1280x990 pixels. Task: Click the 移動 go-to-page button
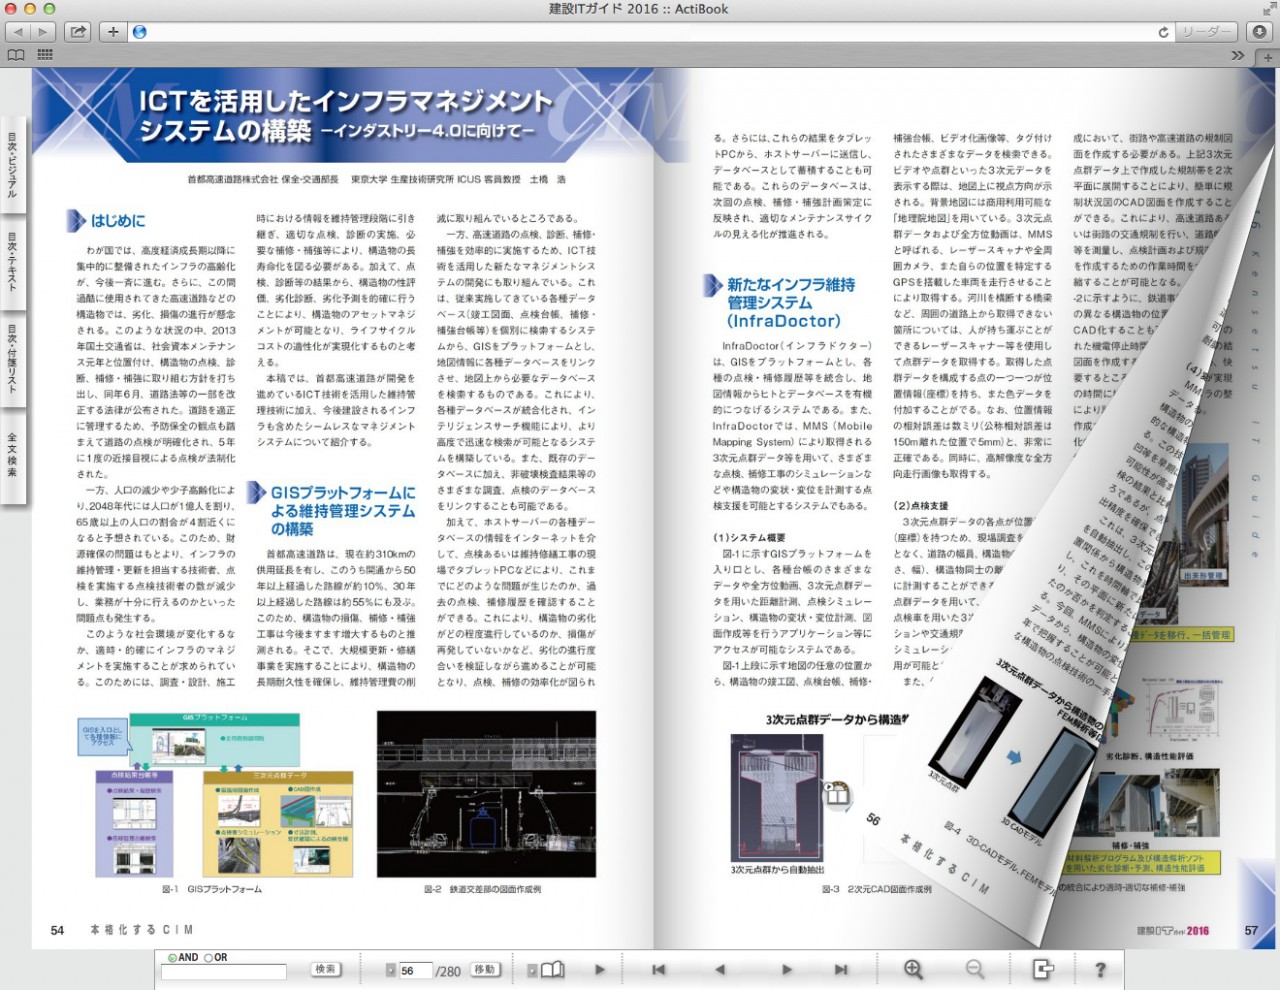484,969
